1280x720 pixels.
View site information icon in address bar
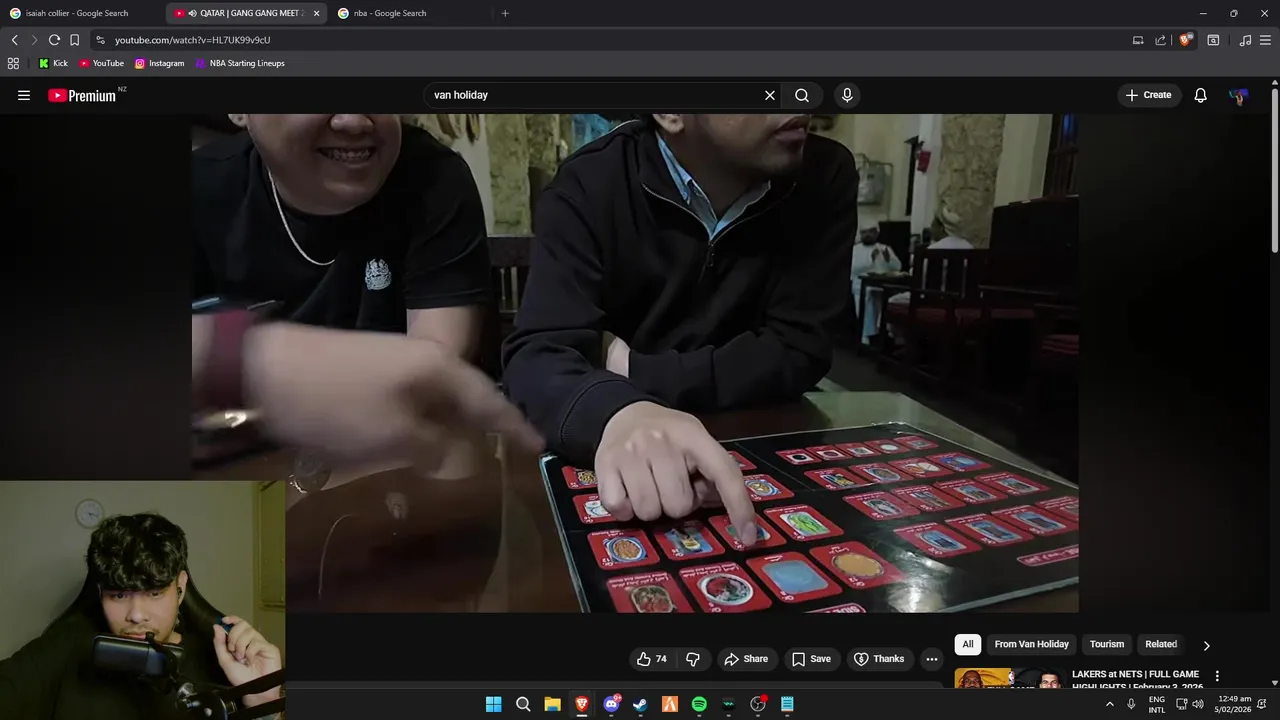99,40
